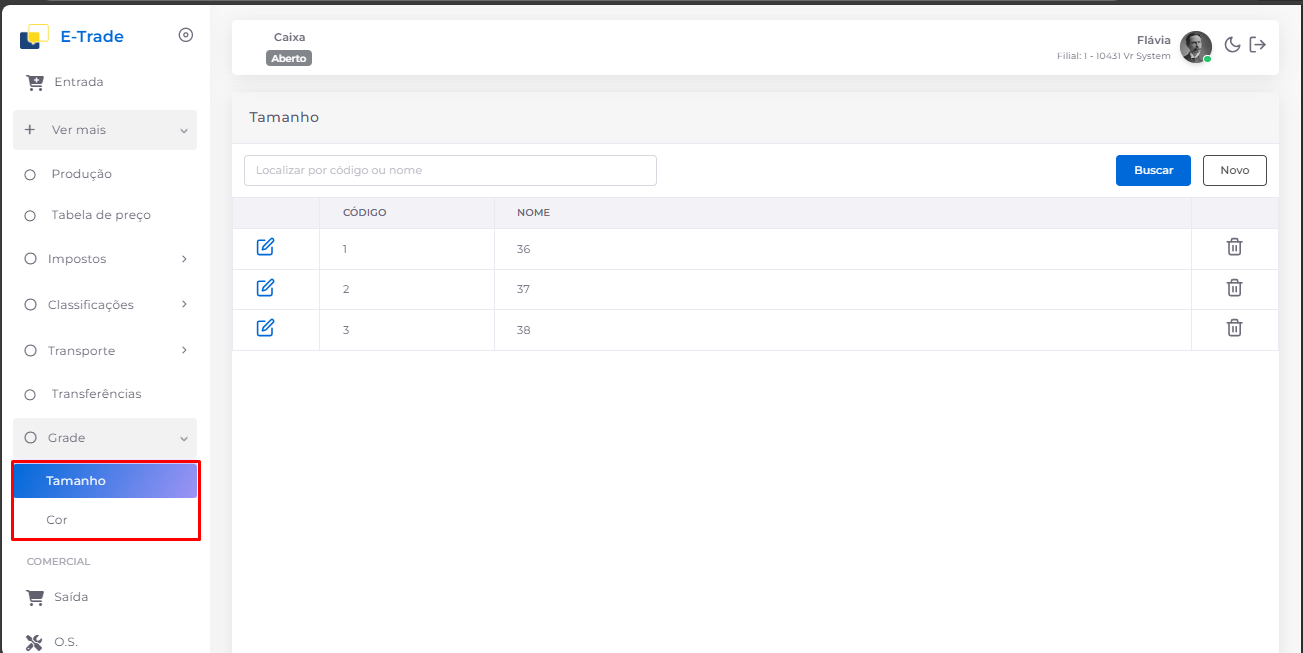Go to Tabela de preço

coord(101,215)
